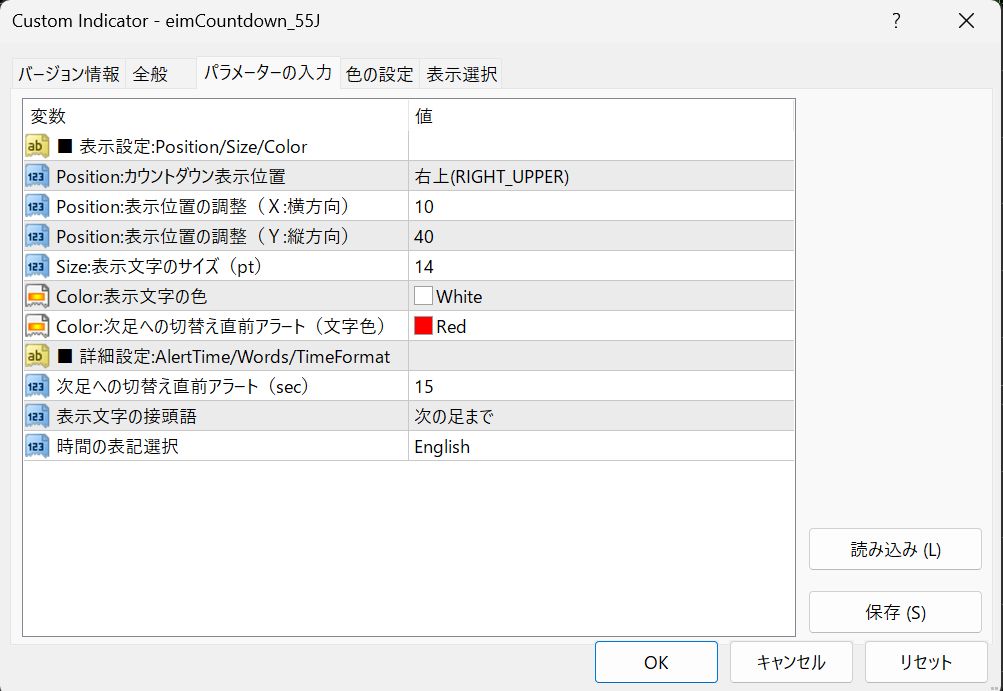Click the icon beside 時間の表記選択

[37, 446]
